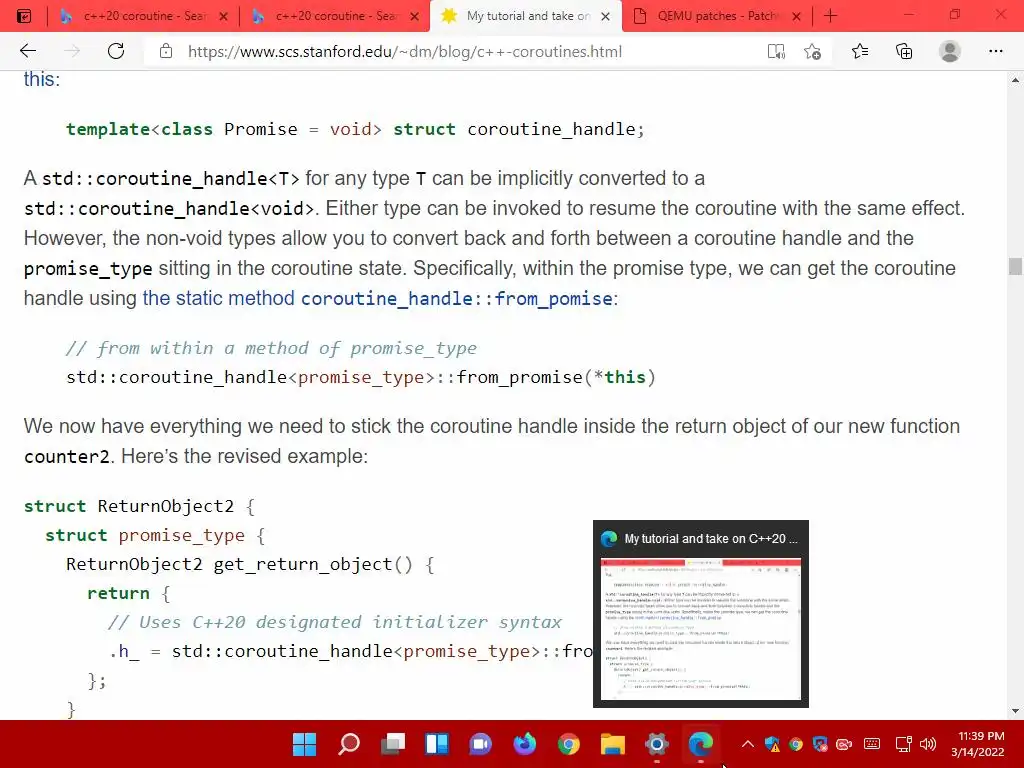Close the 'My tutorial and take on' tab

tap(605, 16)
